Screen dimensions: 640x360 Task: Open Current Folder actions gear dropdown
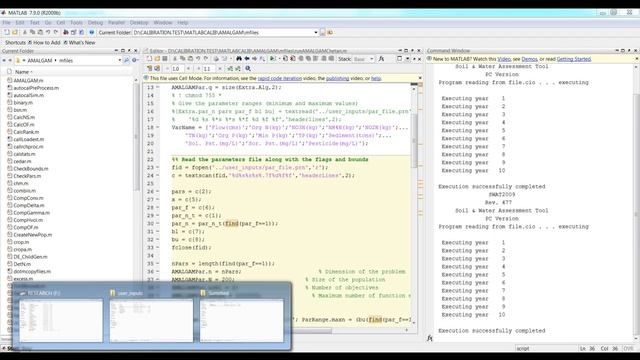pos(135,60)
